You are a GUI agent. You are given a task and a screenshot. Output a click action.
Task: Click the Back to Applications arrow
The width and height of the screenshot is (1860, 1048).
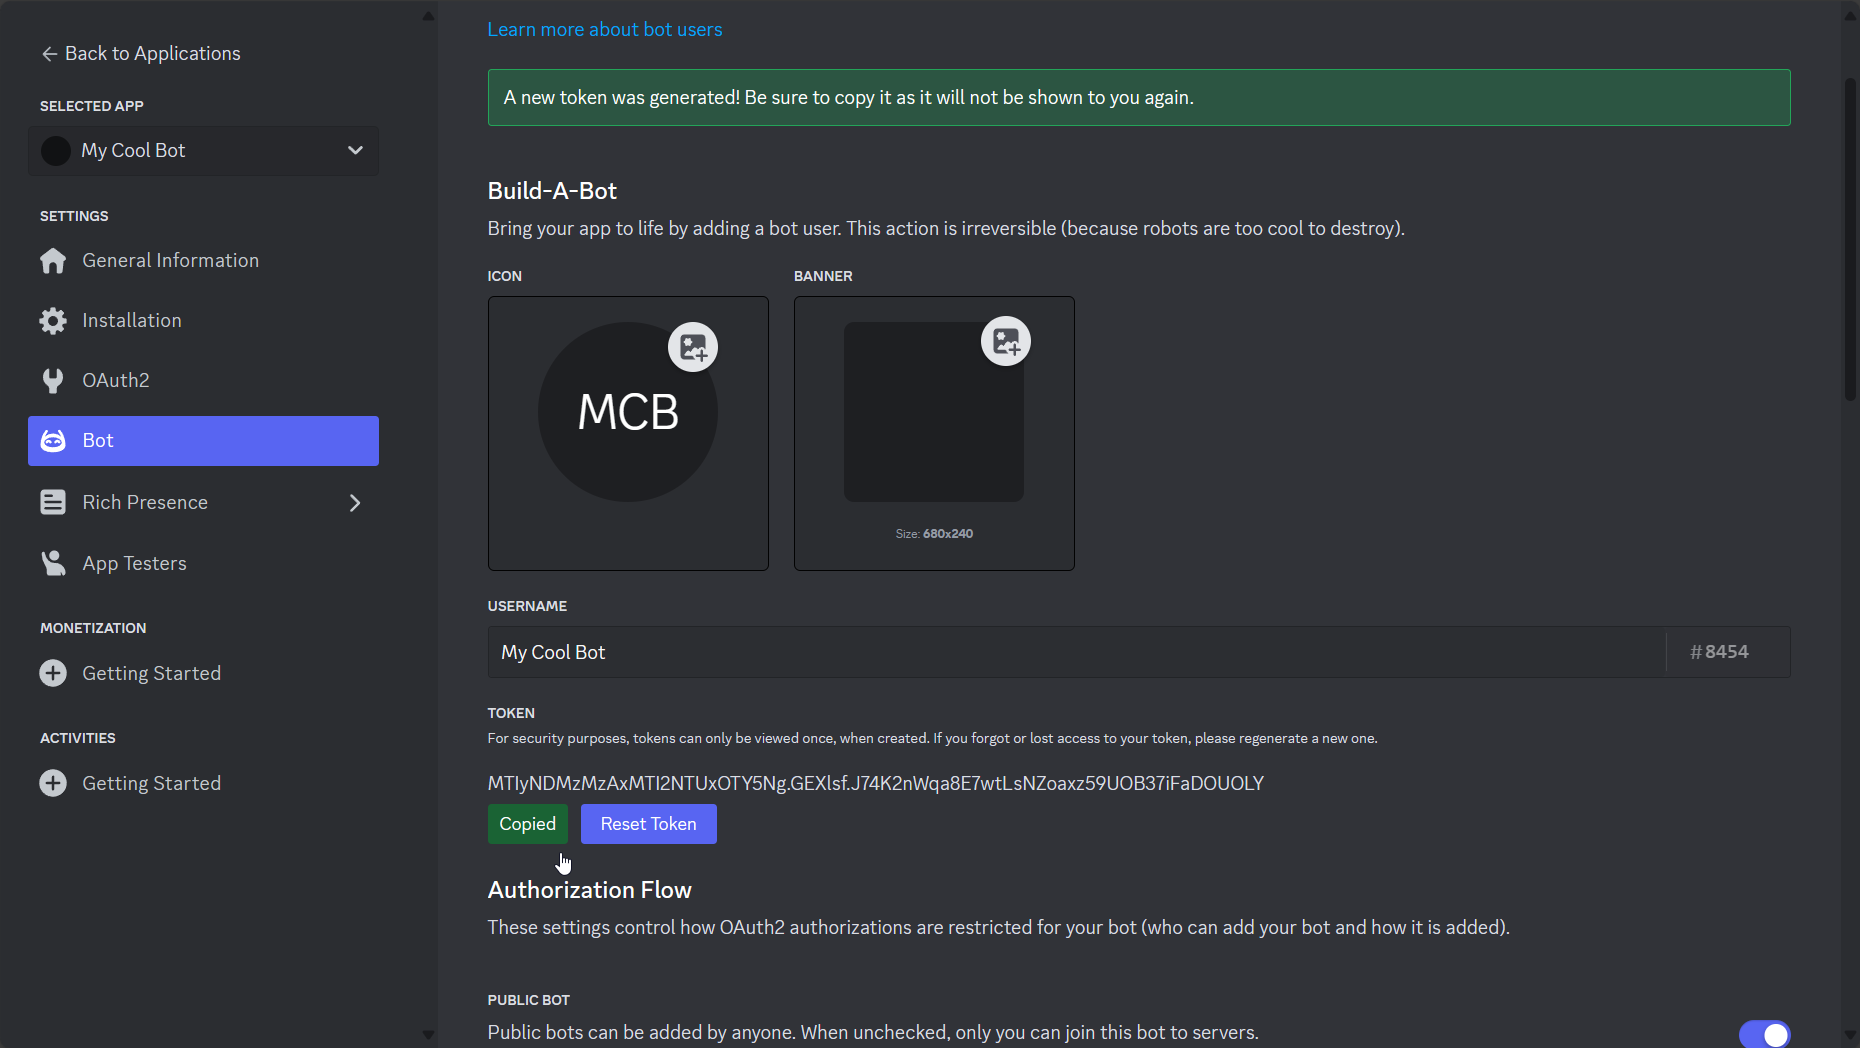click(49, 54)
